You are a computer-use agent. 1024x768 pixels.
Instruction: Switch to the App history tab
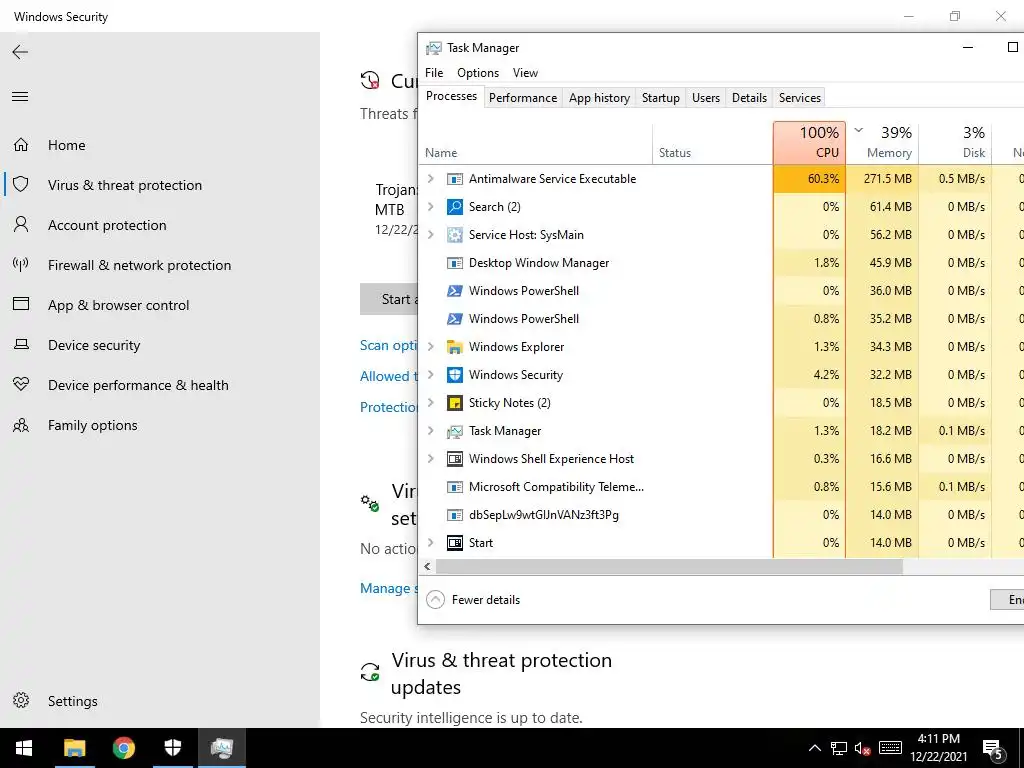(599, 98)
